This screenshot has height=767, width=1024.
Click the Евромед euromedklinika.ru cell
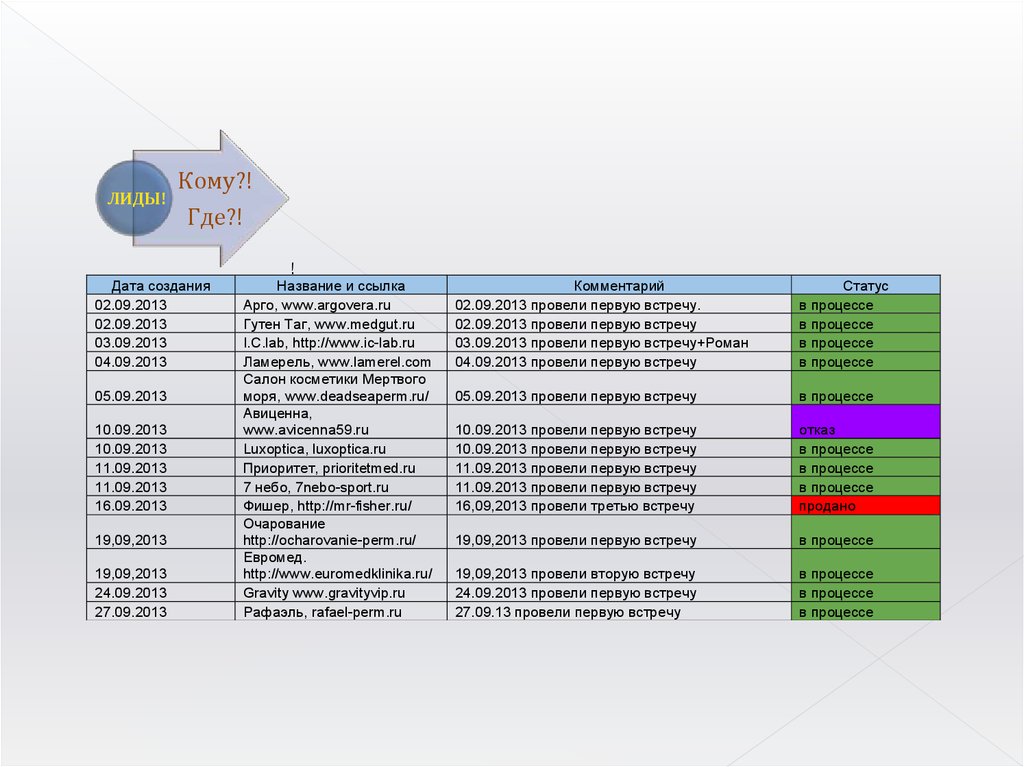[x=341, y=565]
